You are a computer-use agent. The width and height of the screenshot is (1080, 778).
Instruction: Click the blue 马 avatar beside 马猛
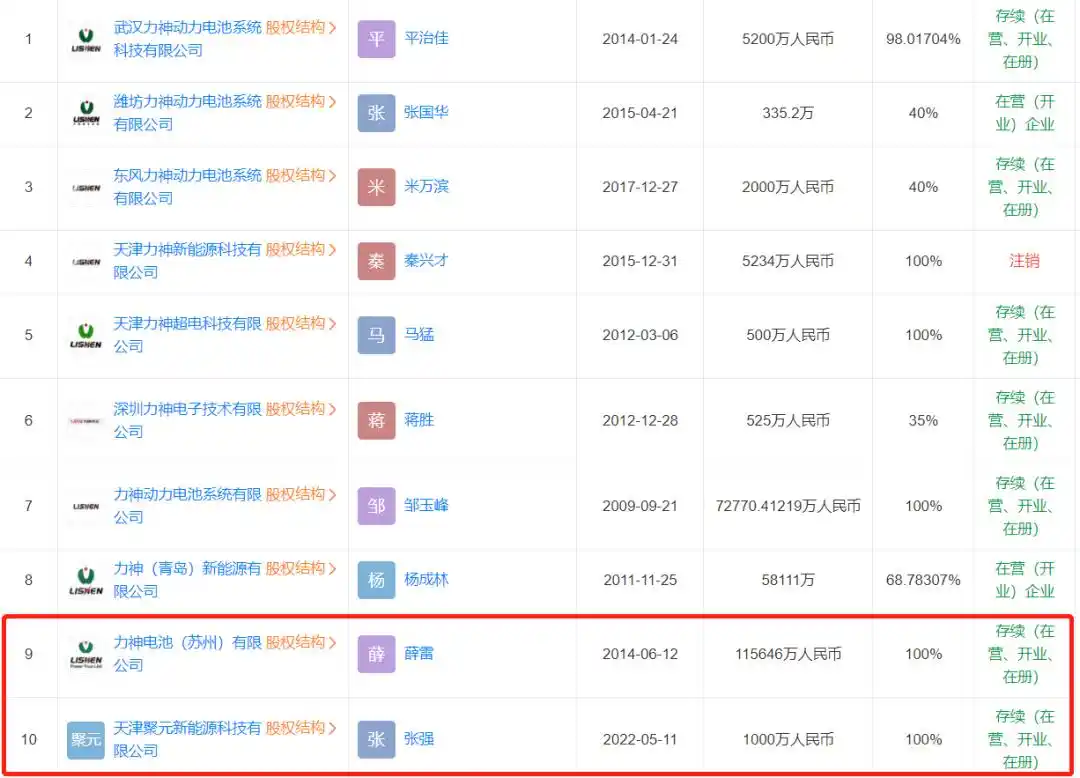pyautogui.click(x=375, y=335)
